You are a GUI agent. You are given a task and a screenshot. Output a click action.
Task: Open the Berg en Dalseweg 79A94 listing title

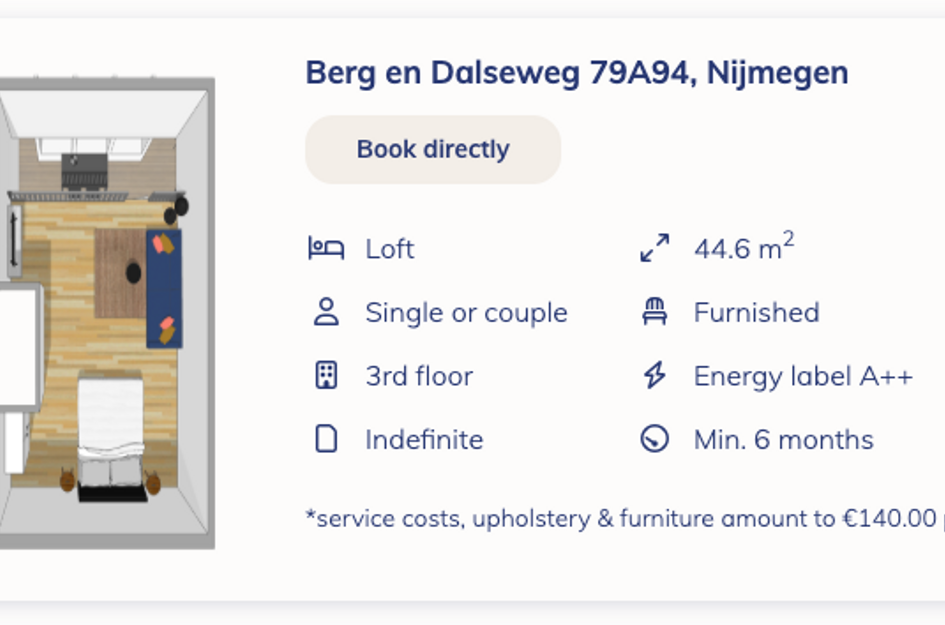[x=576, y=73]
